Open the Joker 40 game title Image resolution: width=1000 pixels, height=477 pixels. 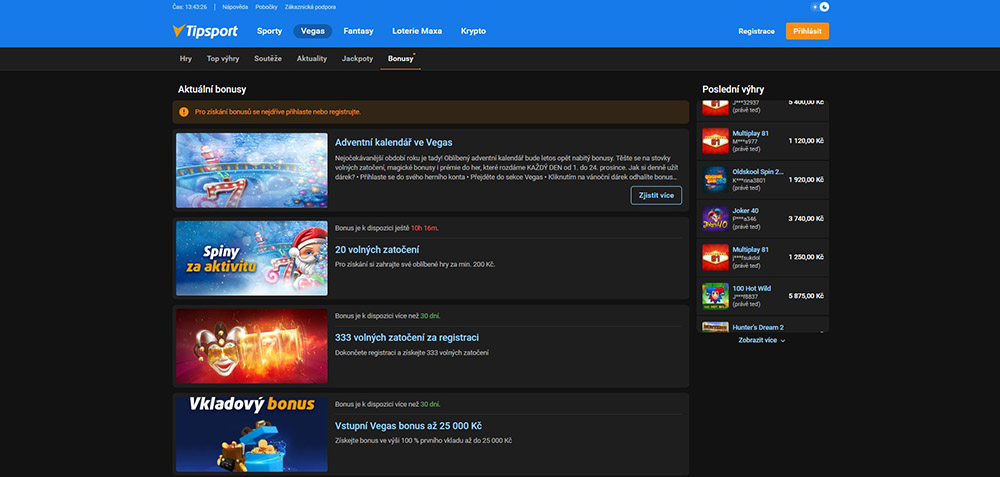746,210
